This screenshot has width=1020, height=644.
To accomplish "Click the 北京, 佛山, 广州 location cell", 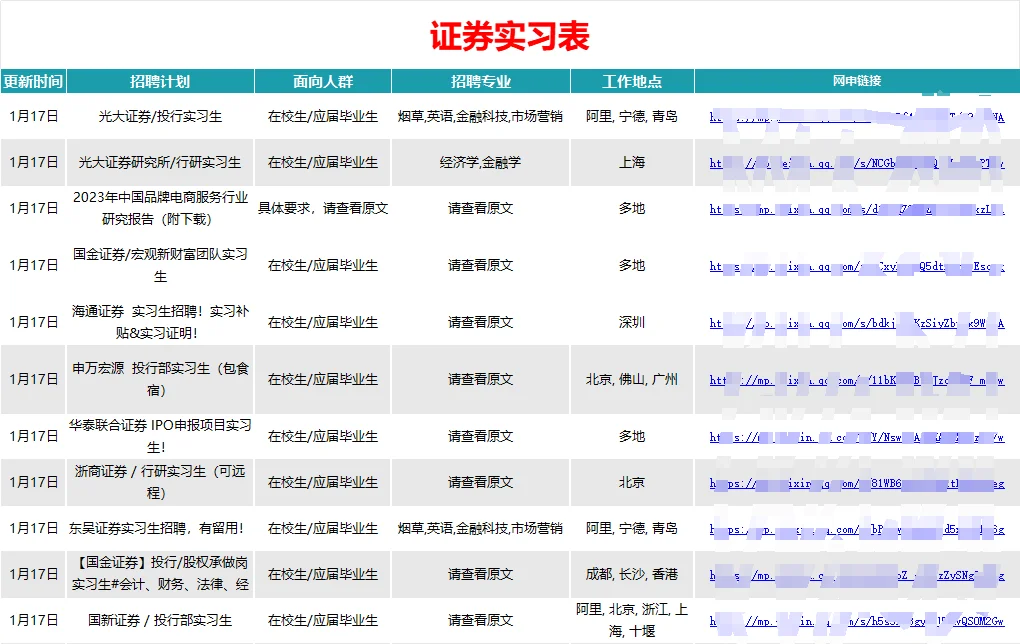I will coord(632,379).
